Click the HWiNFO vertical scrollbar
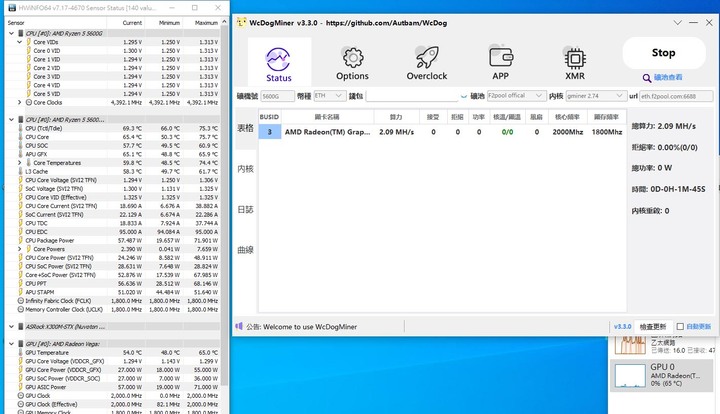 [x=224, y=205]
